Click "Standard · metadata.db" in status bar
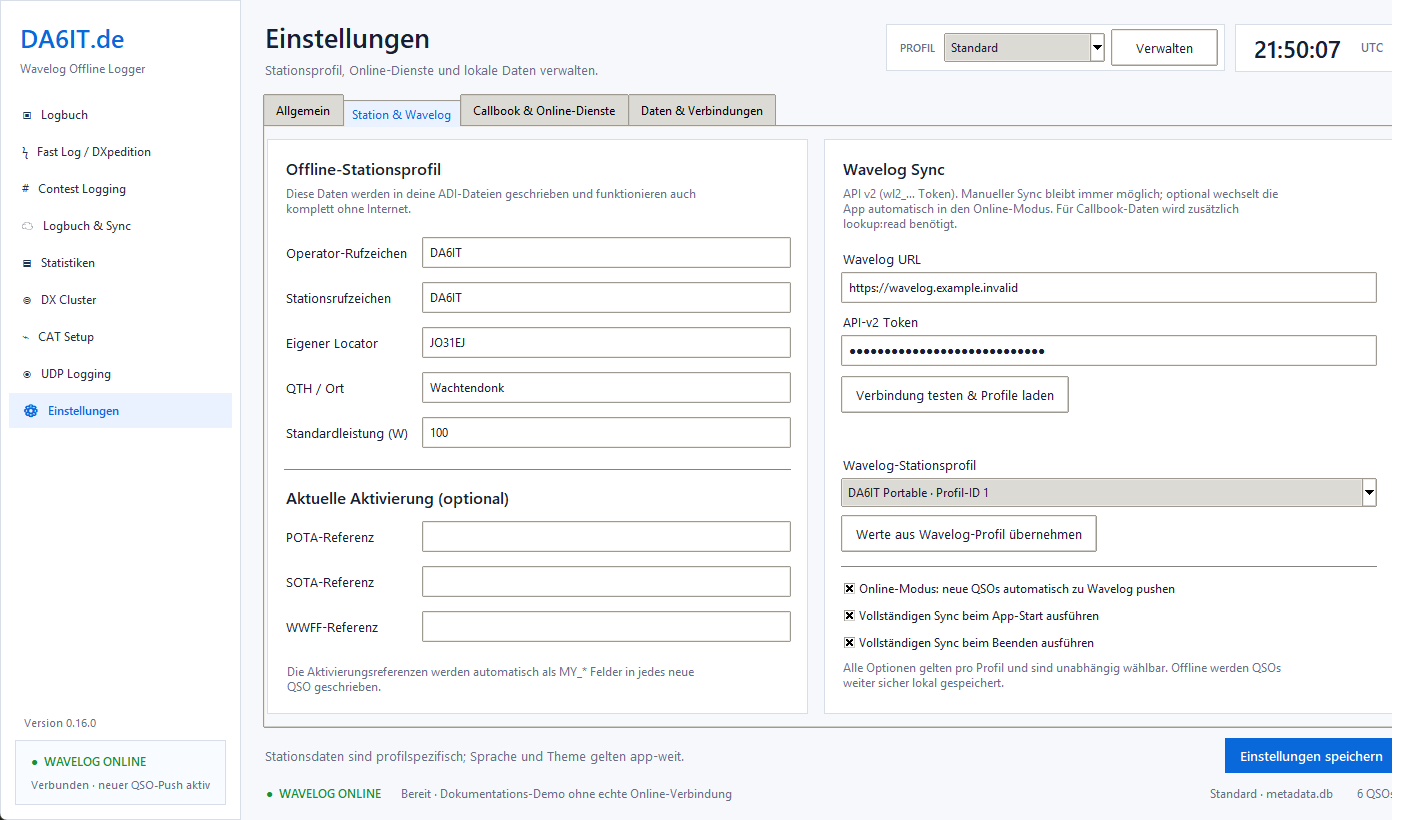 point(1271,794)
